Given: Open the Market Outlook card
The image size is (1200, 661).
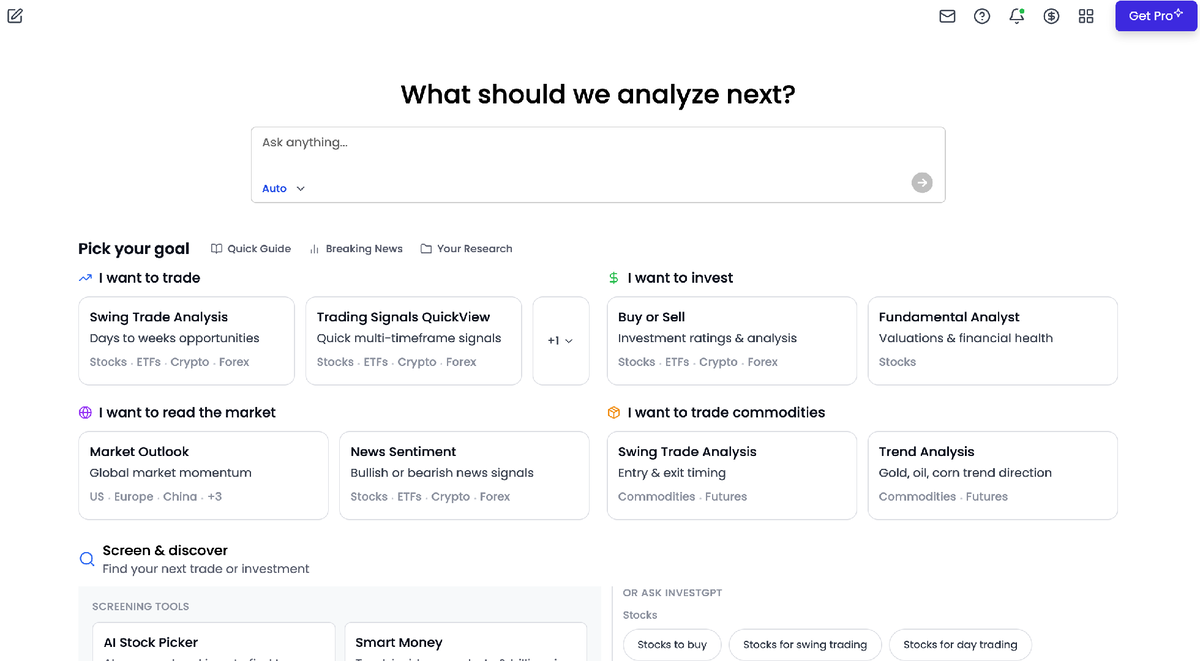Looking at the screenshot, I should (x=203, y=475).
